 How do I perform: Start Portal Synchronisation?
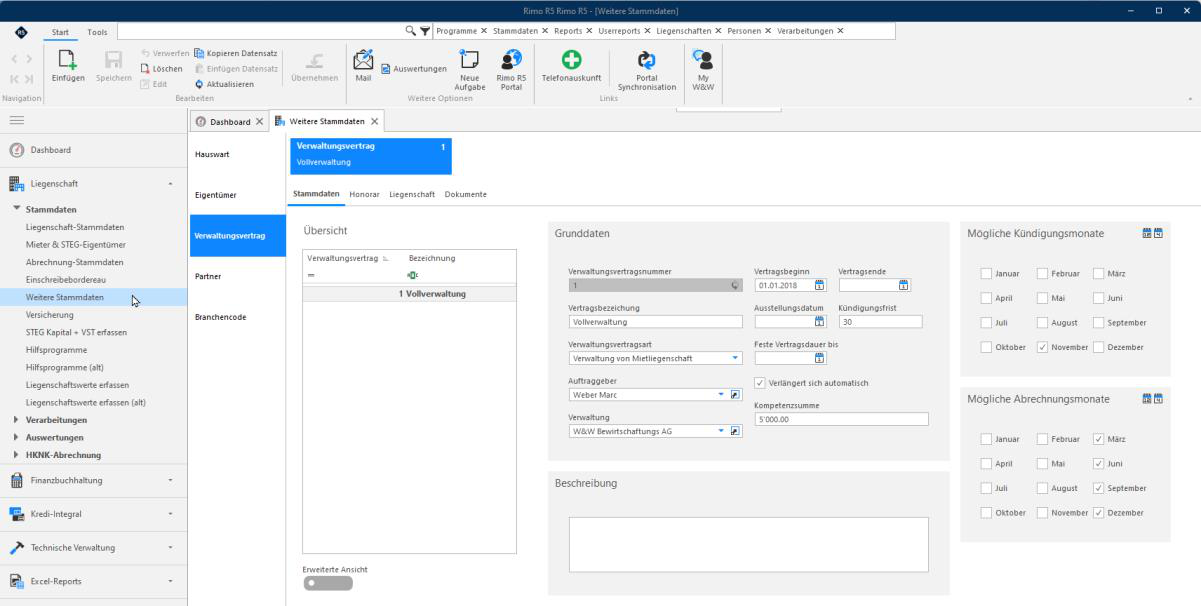coord(645,60)
